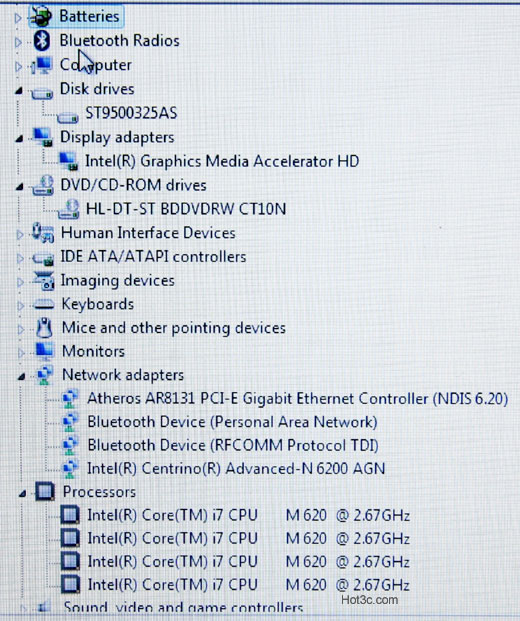Select the HL-DT-ST BDDVDRW CT10N drive
The height and width of the screenshot is (621, 520).
coord(186,209)
